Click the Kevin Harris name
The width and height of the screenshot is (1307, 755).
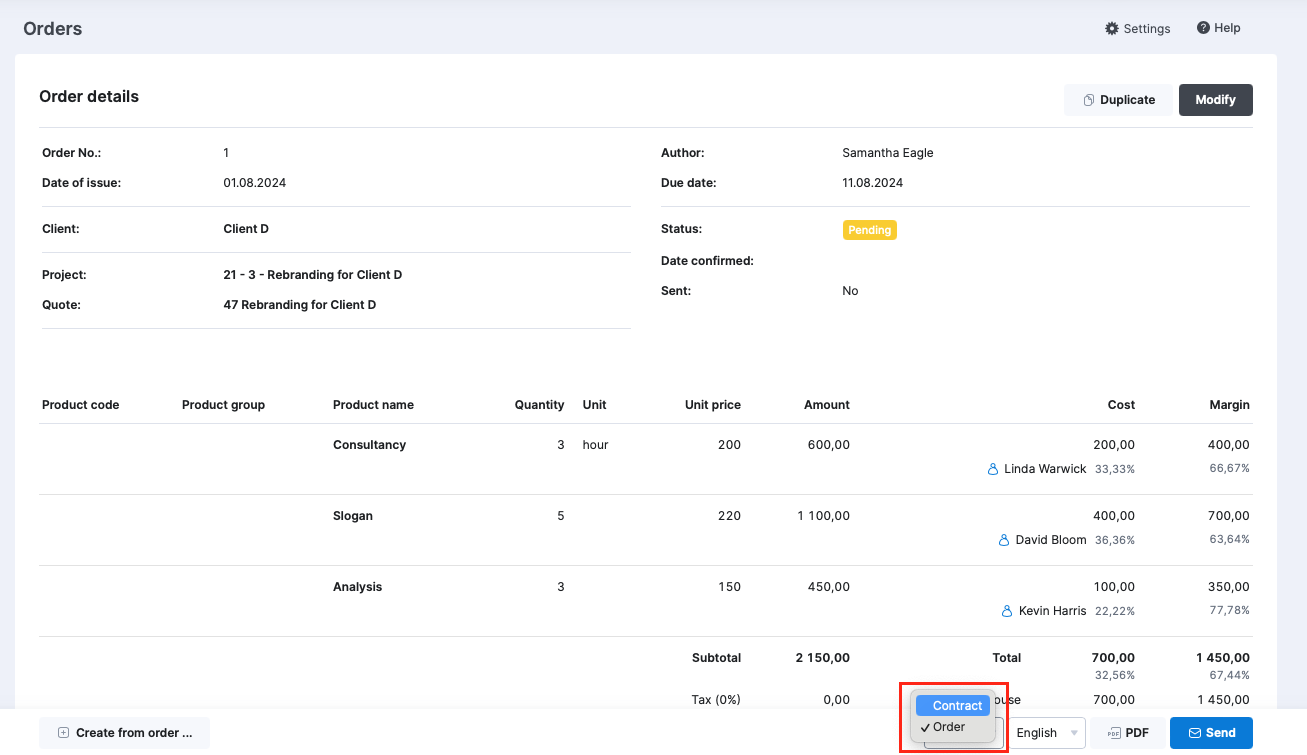1053,611
